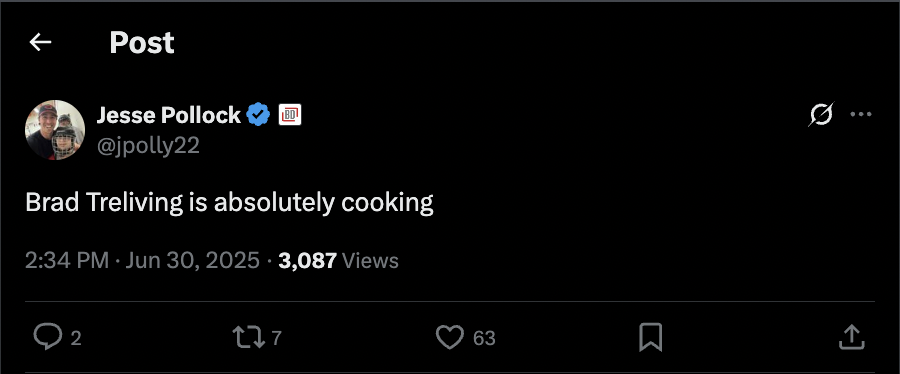Open the 2:34 PM · Jun 30, 2025 timestamp
Image resolution: width=900 pixels, height=374 pixels.
pyautogui.click(x=142, y=261)
